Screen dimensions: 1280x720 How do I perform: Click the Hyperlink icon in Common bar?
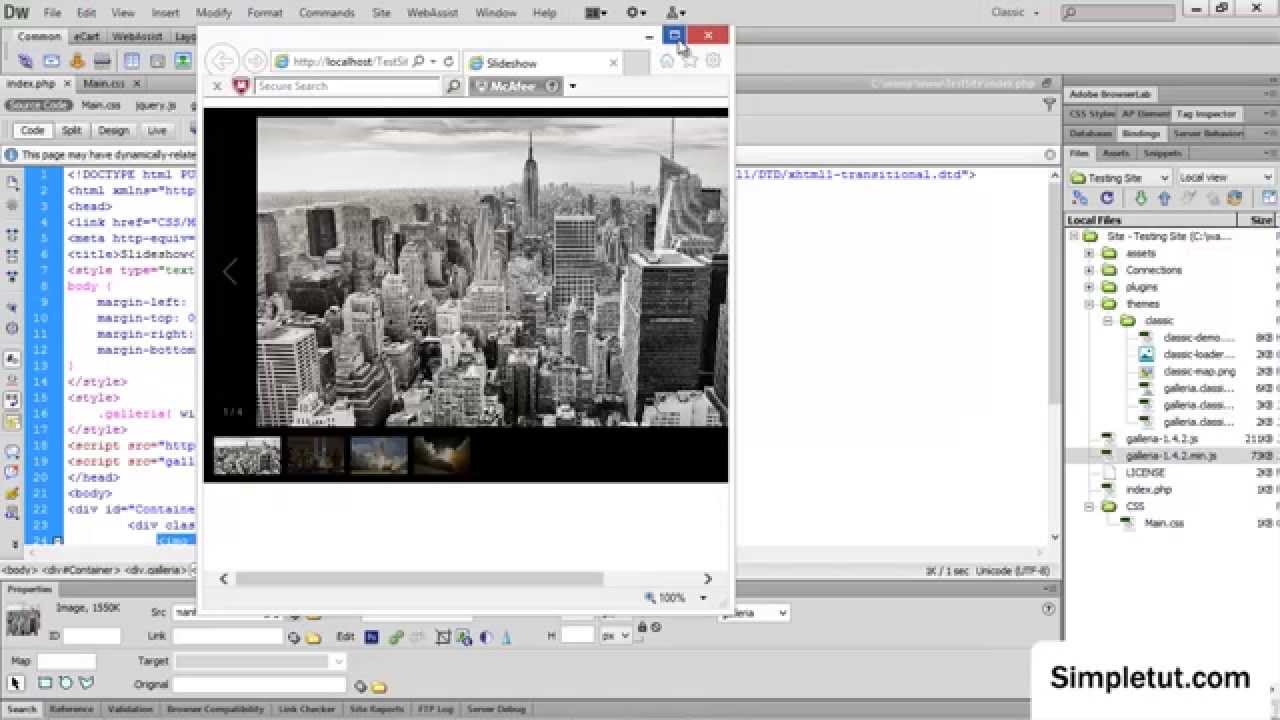coord(25,61)
